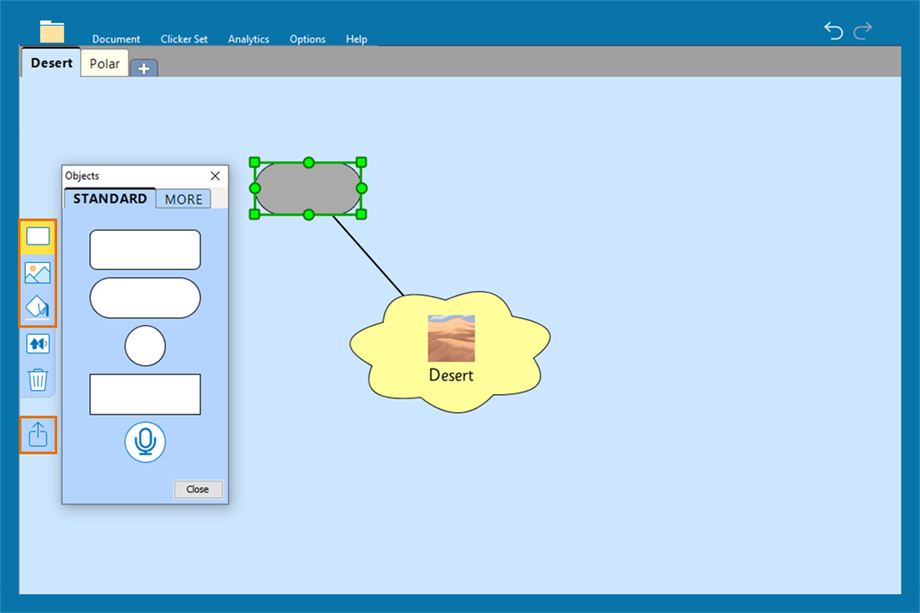Click the blue arrows icon above the trash
Image resolution: width=920 pixels, height=613 pixels.
coord(38,343)
